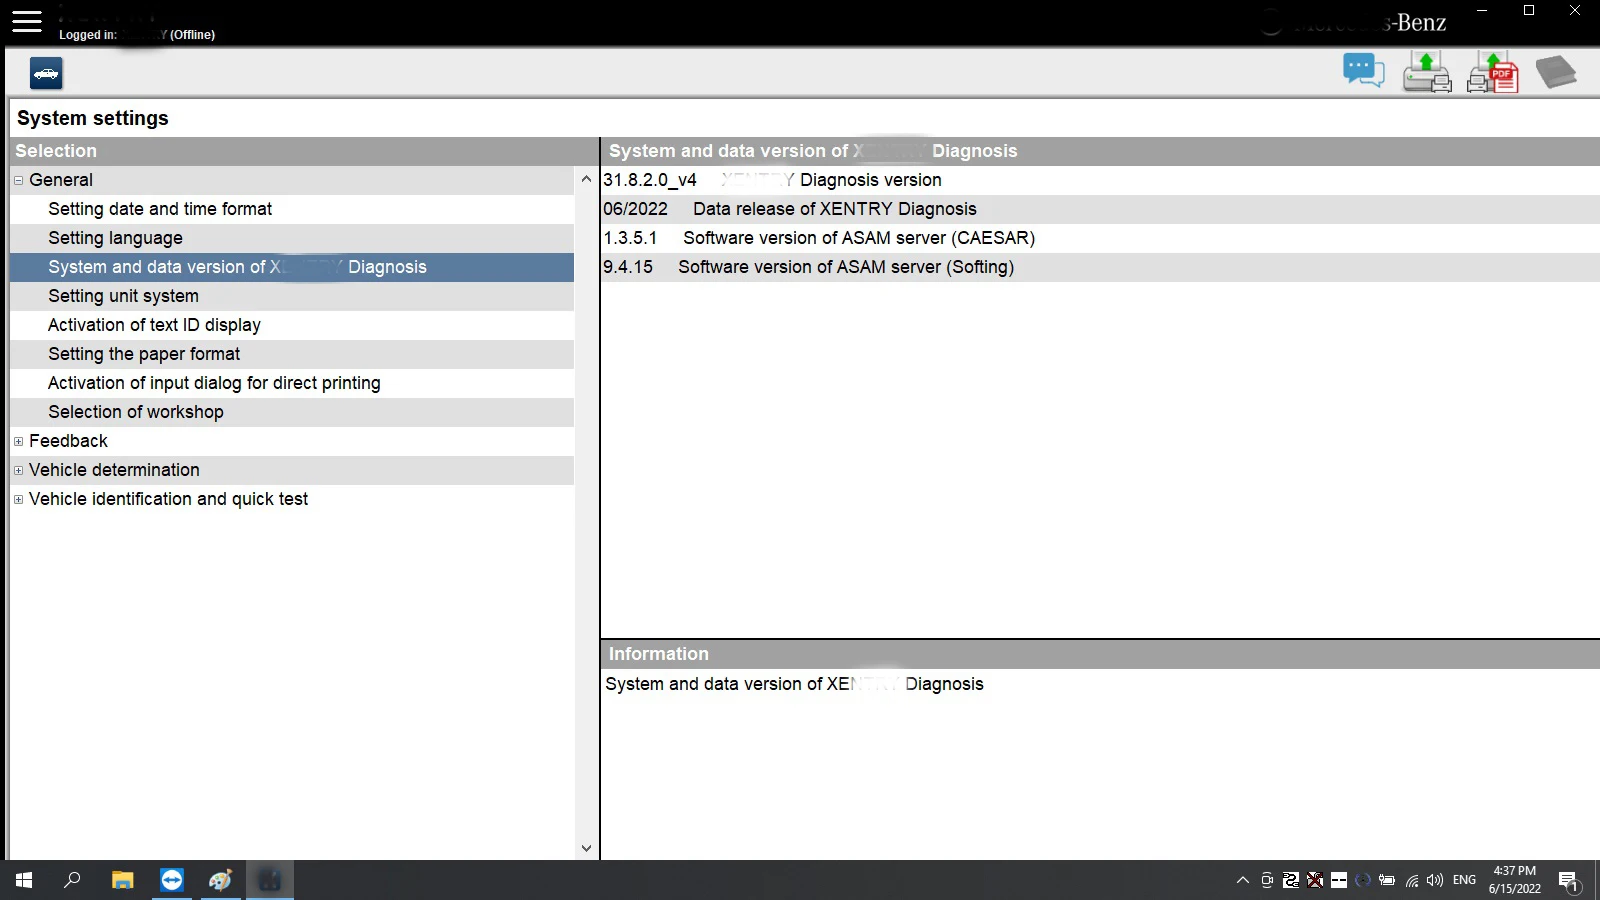This screenshot has width=1600, height=900.
Task: Open the Windows Start menu
Action: [24, 880]
